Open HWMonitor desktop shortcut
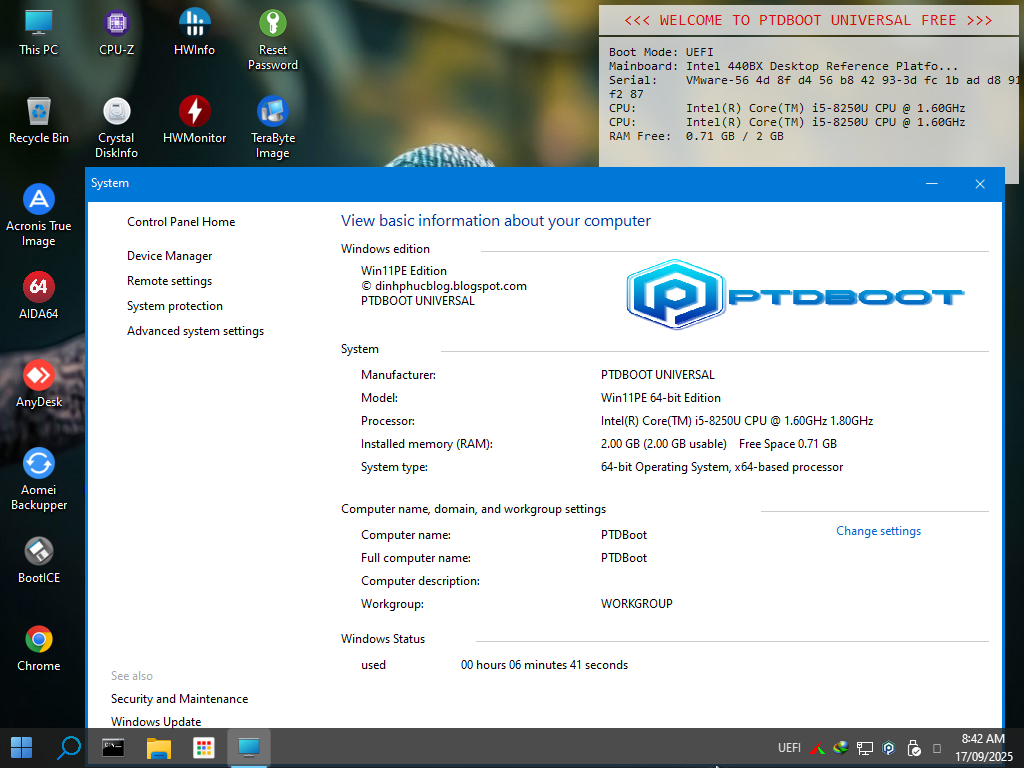 coord(194,112)
